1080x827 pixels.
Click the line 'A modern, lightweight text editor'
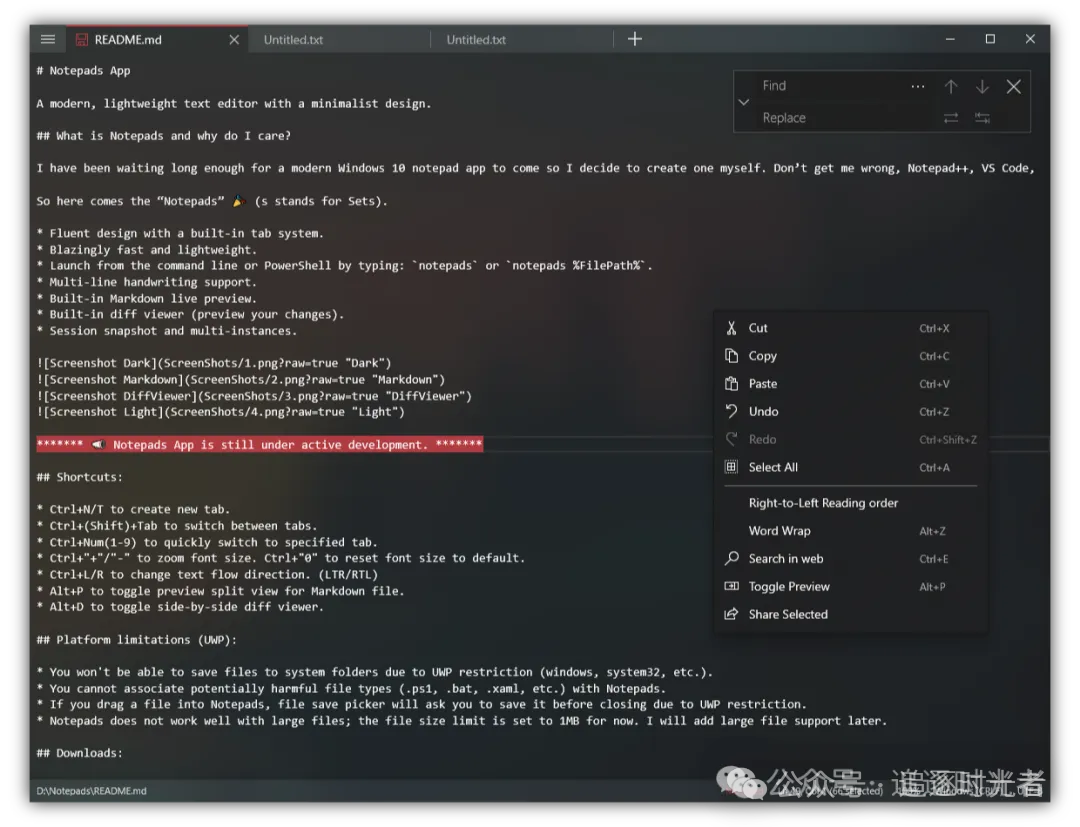[x=233, y=103]
